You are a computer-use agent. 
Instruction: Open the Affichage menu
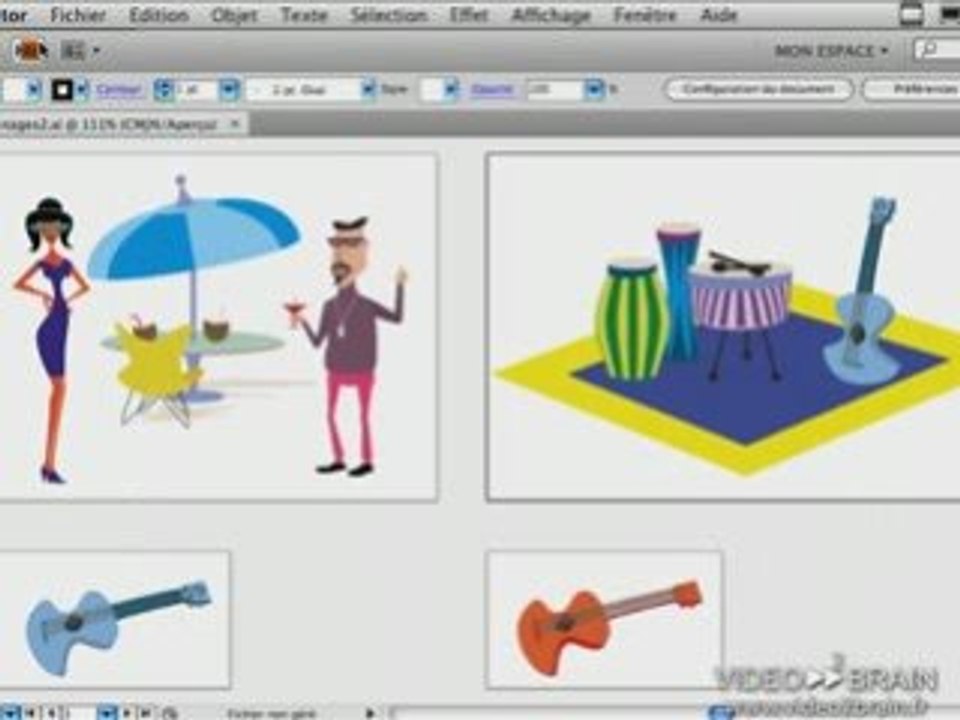pyautogui.click(x=551, y=14)
